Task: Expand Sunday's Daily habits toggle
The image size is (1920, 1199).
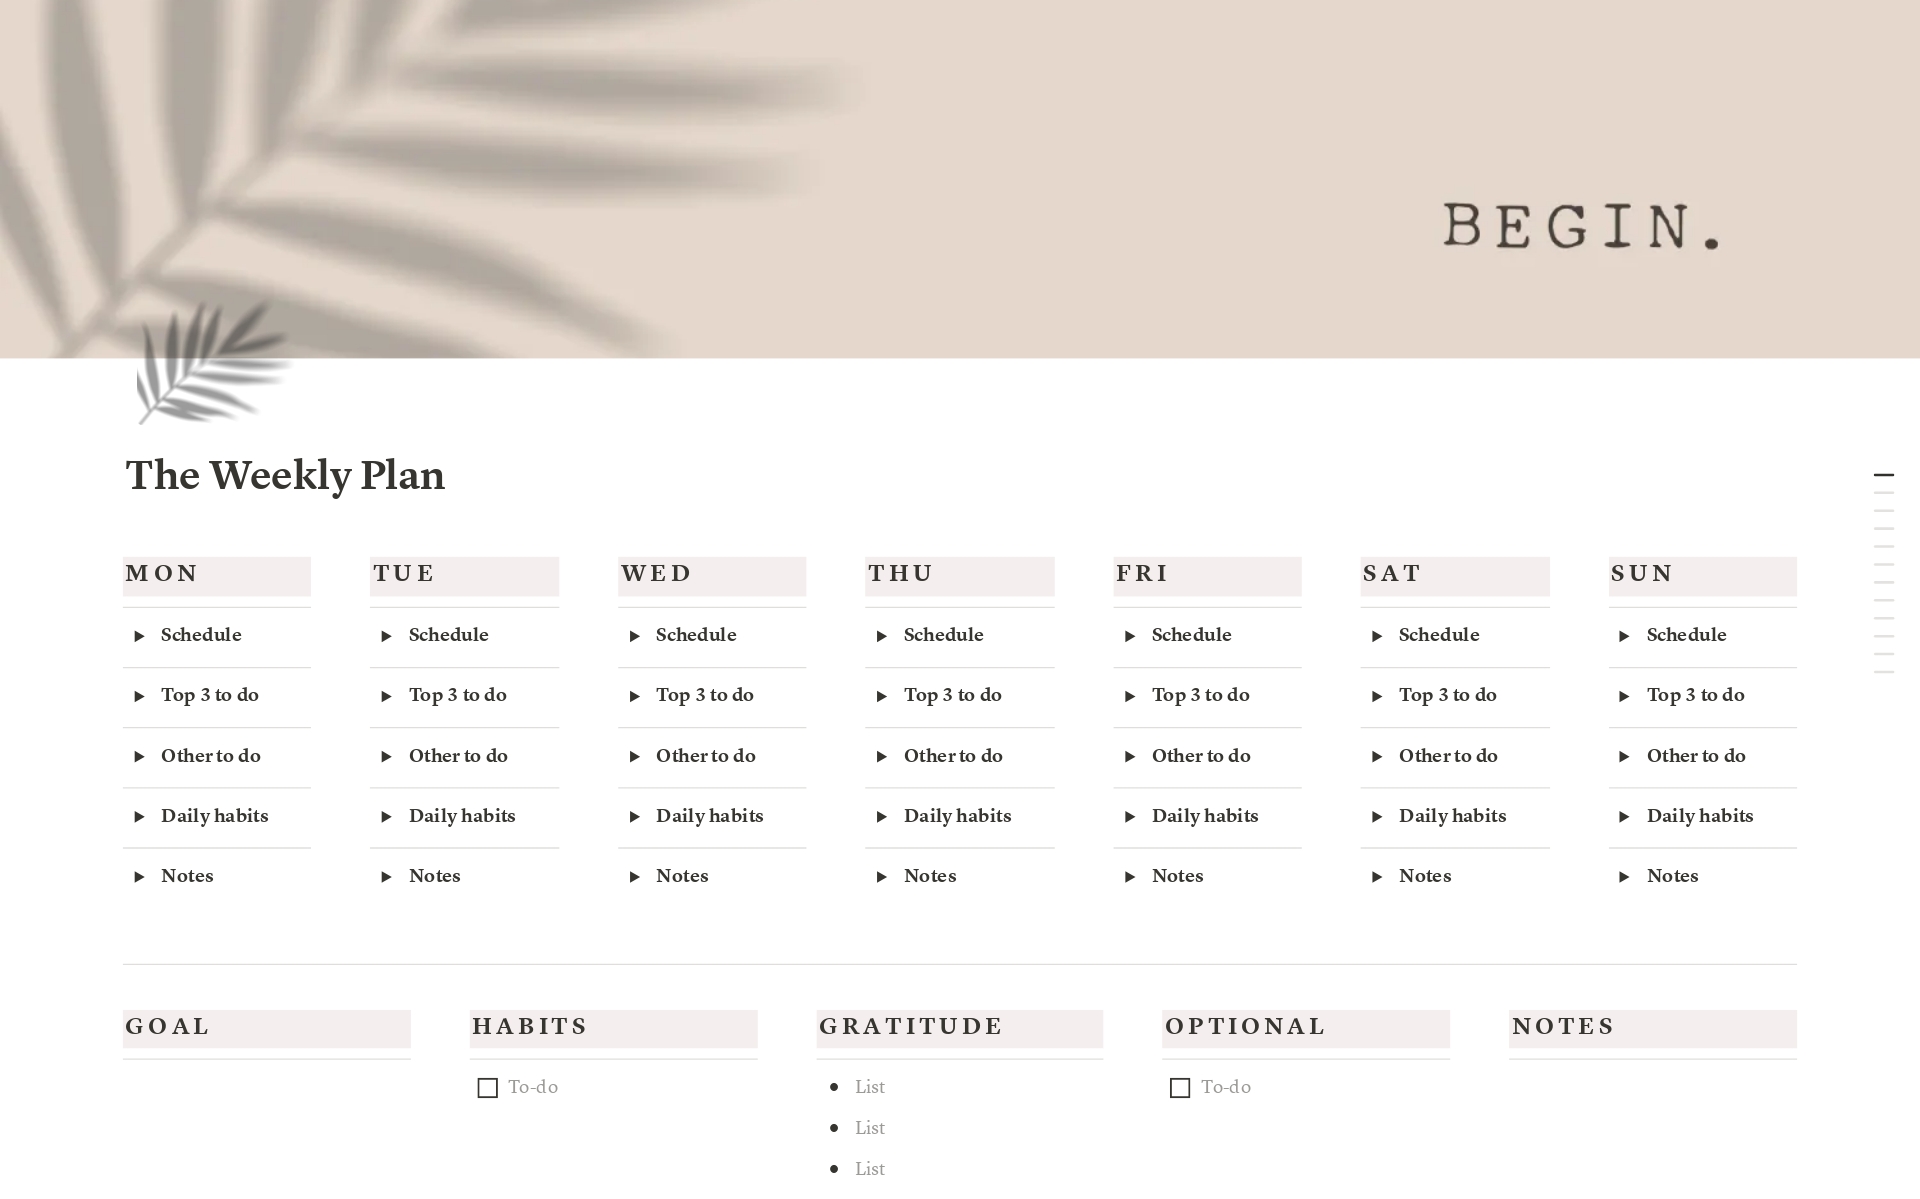Action: point(1625,817)
